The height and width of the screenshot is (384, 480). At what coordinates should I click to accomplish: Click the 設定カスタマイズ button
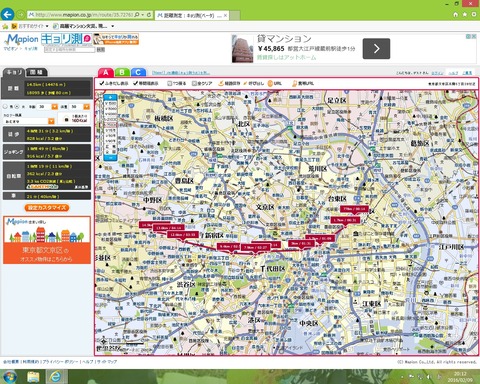point(47,208)
